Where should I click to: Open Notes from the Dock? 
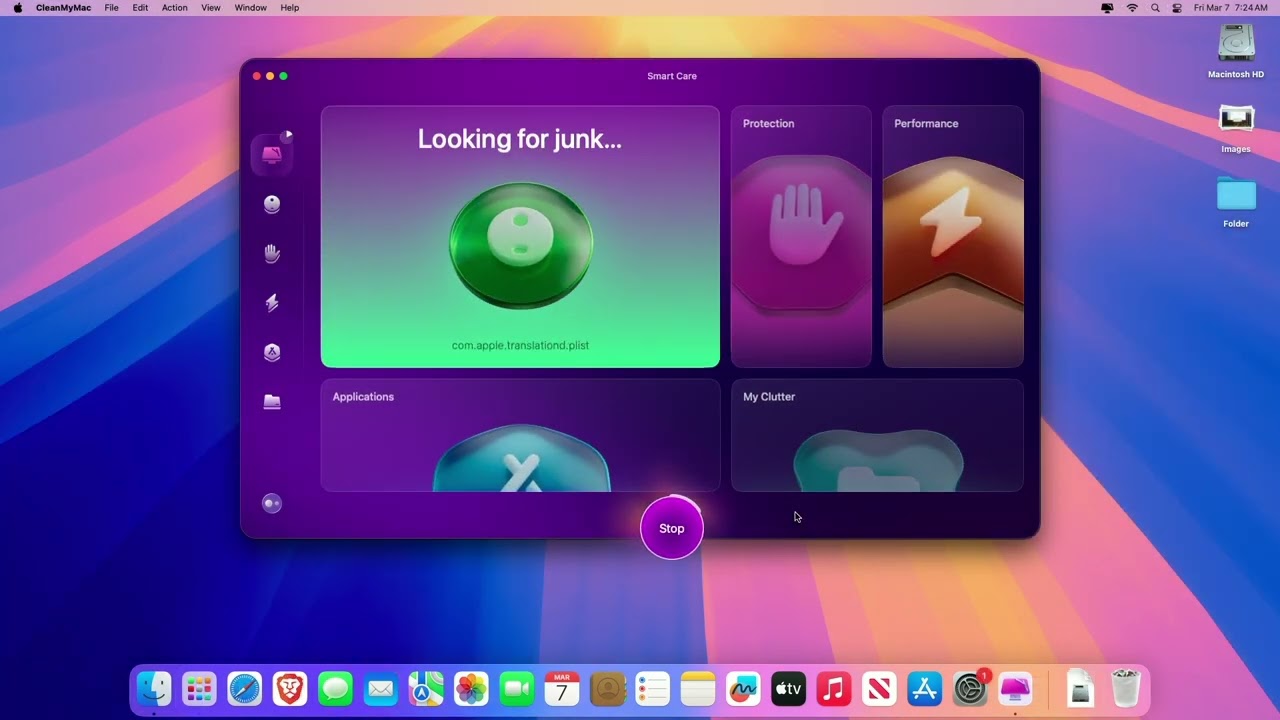698,689
